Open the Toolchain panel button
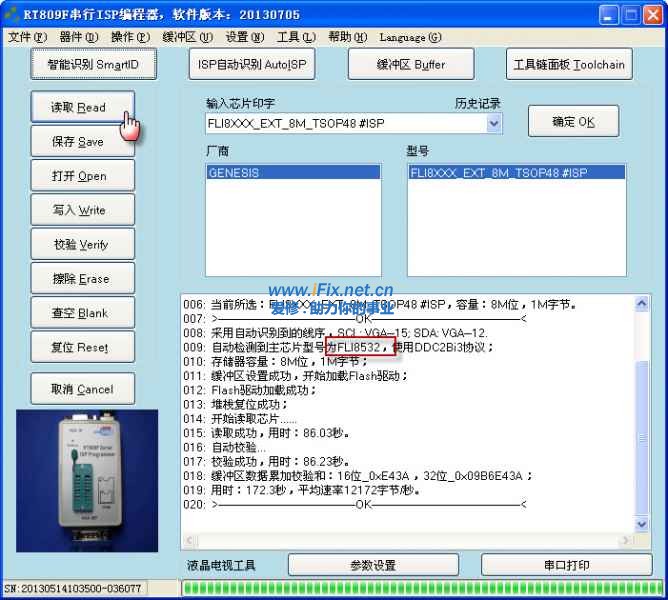This screenshot has height=600, width=668. coord(568,64)
